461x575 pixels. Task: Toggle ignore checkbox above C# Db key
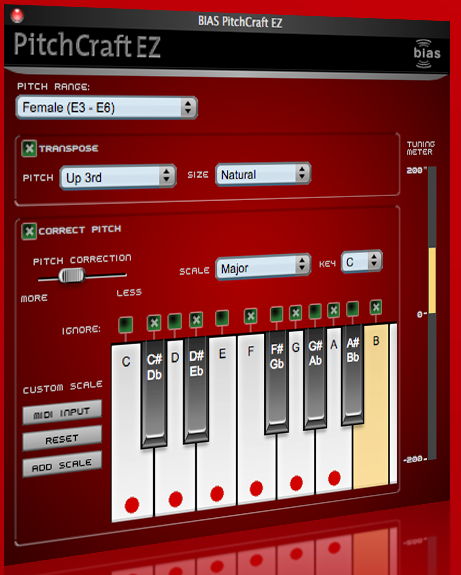coord(154,322)
